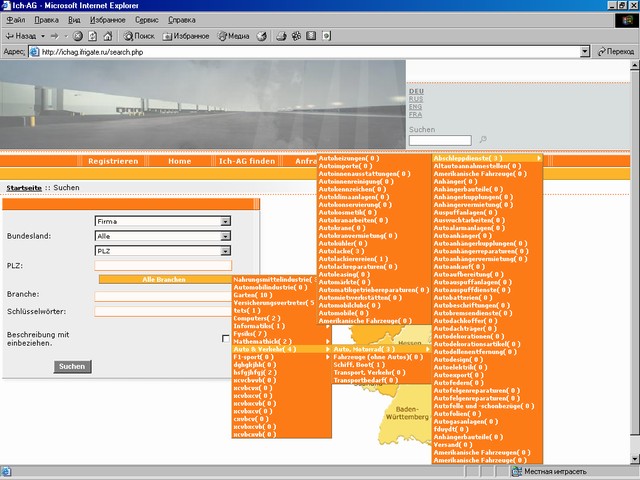
Task: Open the Ich-AG finden navigation tab
Action: click(x=247, y=161)
